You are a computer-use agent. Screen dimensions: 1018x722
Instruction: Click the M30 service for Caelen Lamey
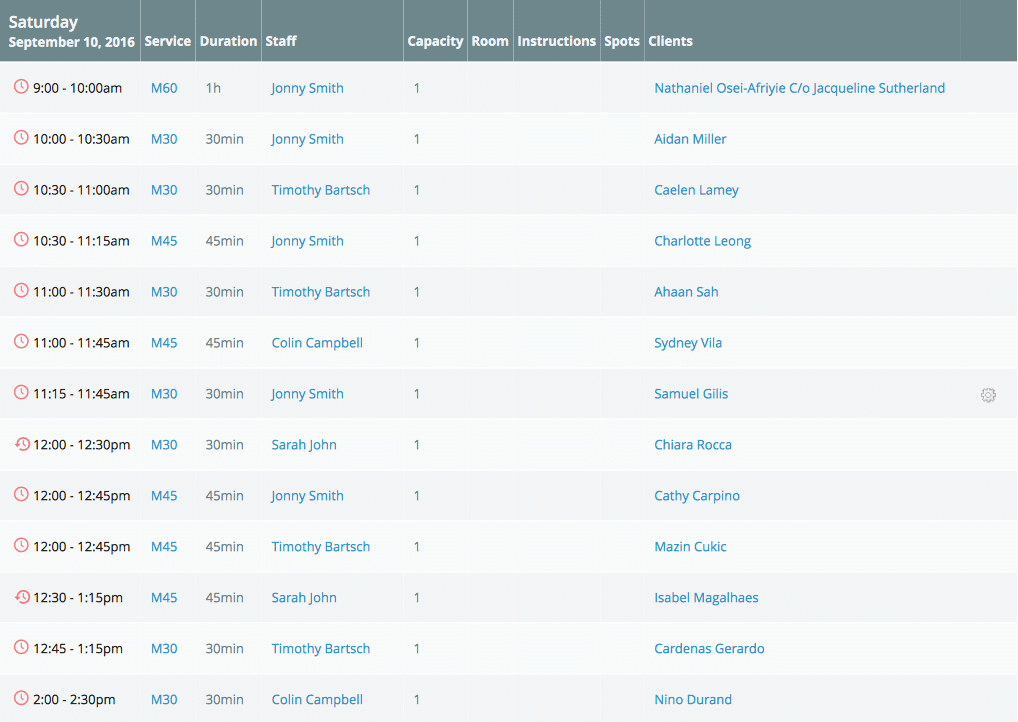click(x=164, y=190)
